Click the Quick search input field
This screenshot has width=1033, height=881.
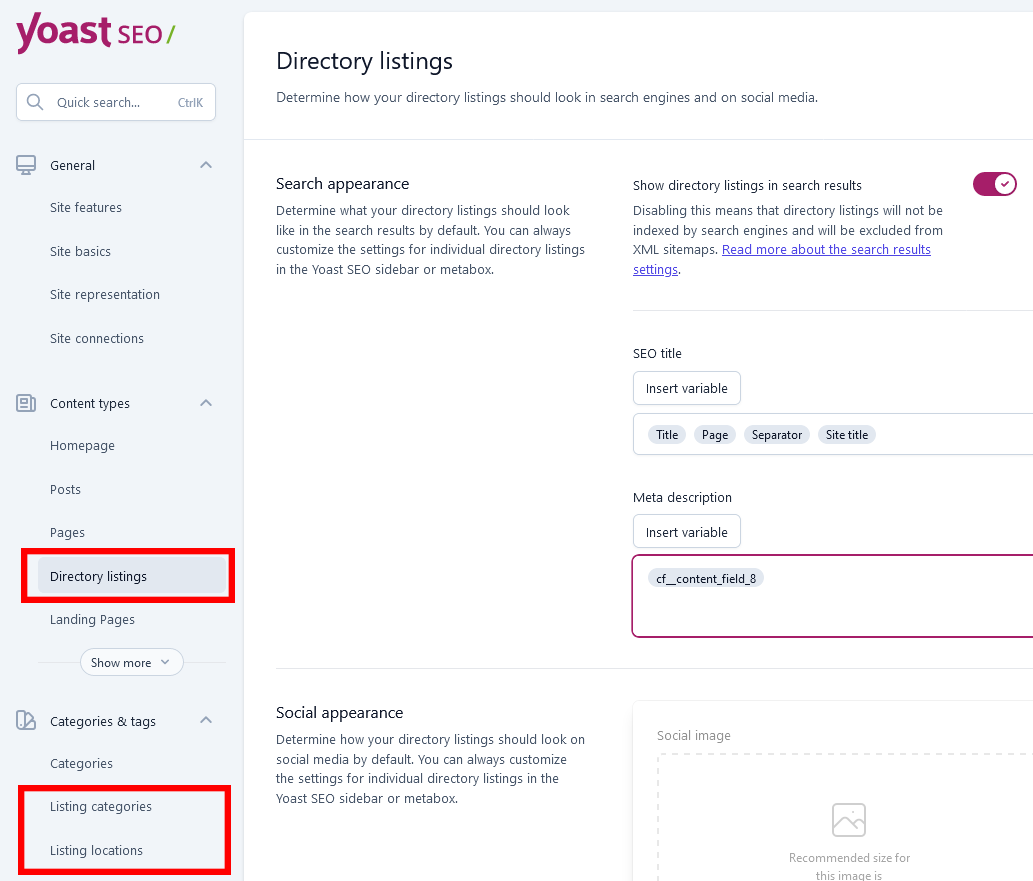(x=116, y=102)
